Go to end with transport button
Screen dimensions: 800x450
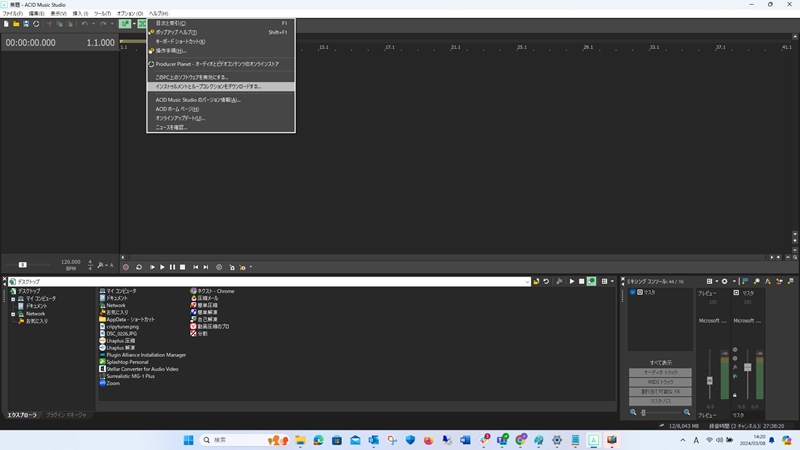[206, 267]
